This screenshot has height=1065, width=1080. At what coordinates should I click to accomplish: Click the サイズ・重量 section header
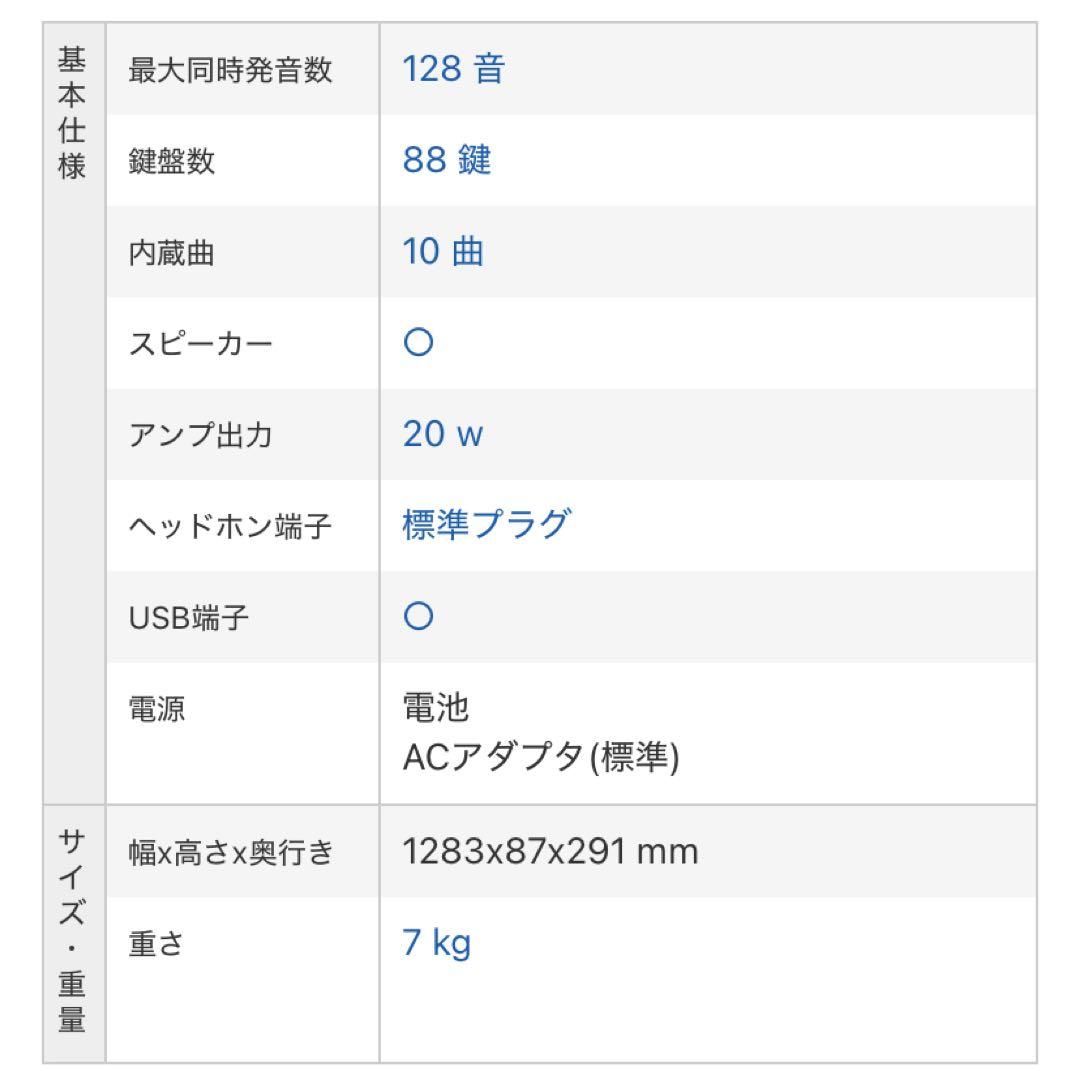[x=73, y=930]
